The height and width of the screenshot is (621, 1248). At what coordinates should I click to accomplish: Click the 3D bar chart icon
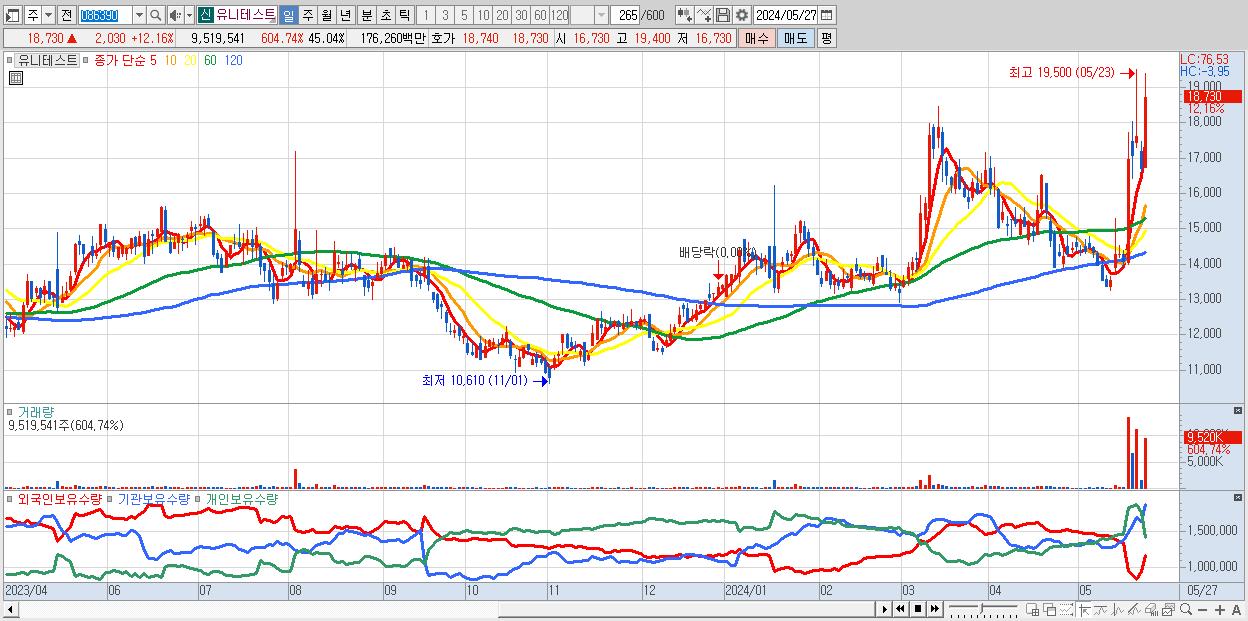click(x=1151, y=609)
